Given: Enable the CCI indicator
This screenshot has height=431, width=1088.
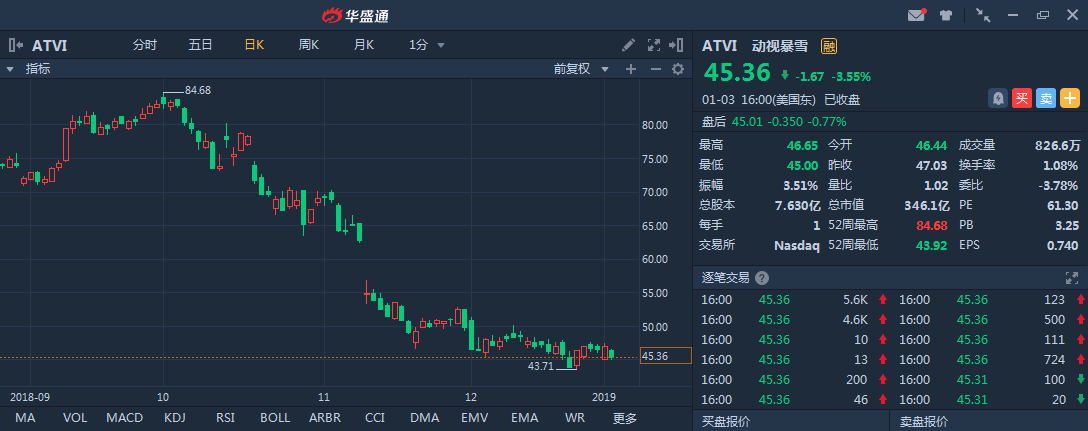Looking at the screenshot, I should point(375,418).
